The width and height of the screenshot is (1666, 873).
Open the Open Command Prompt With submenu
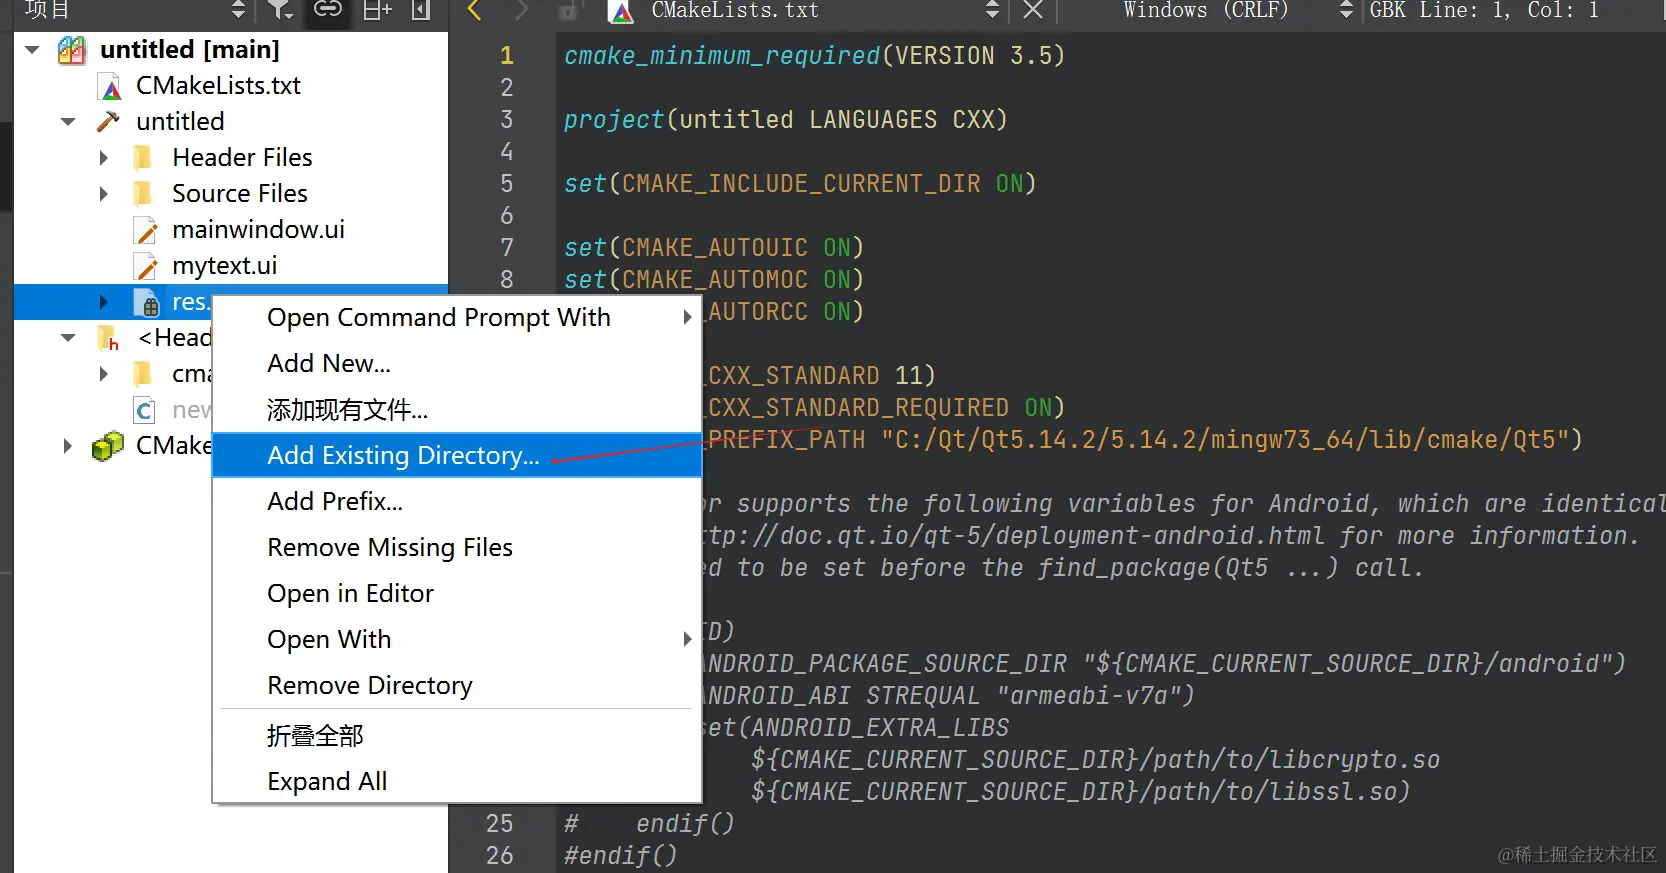(x=457, y=317)
